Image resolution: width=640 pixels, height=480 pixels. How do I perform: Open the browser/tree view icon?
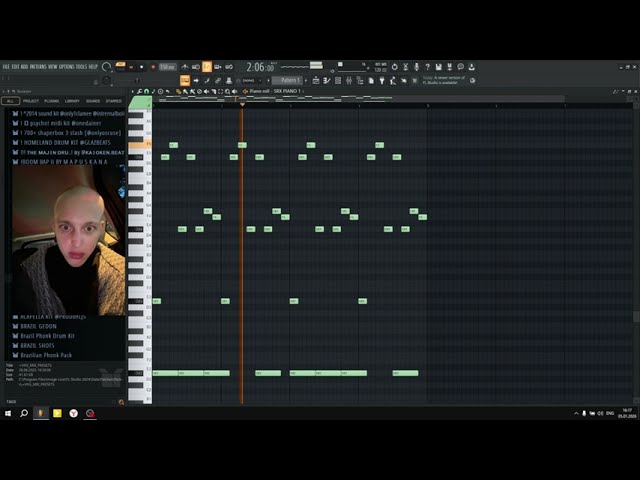(360, 80)
